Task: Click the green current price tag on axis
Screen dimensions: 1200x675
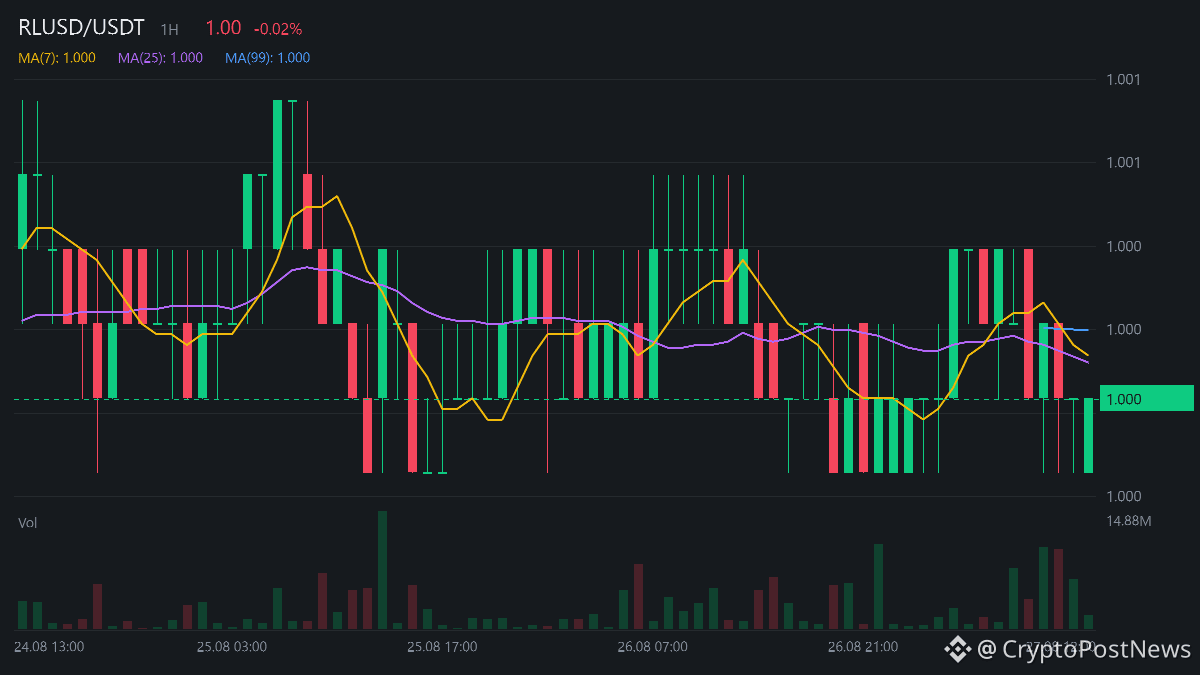Action: click(1146, 399)
